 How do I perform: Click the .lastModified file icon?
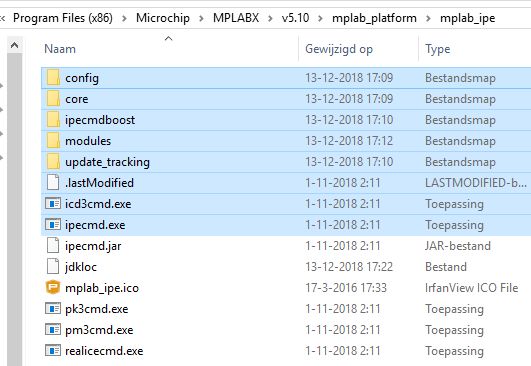[53, 182]
